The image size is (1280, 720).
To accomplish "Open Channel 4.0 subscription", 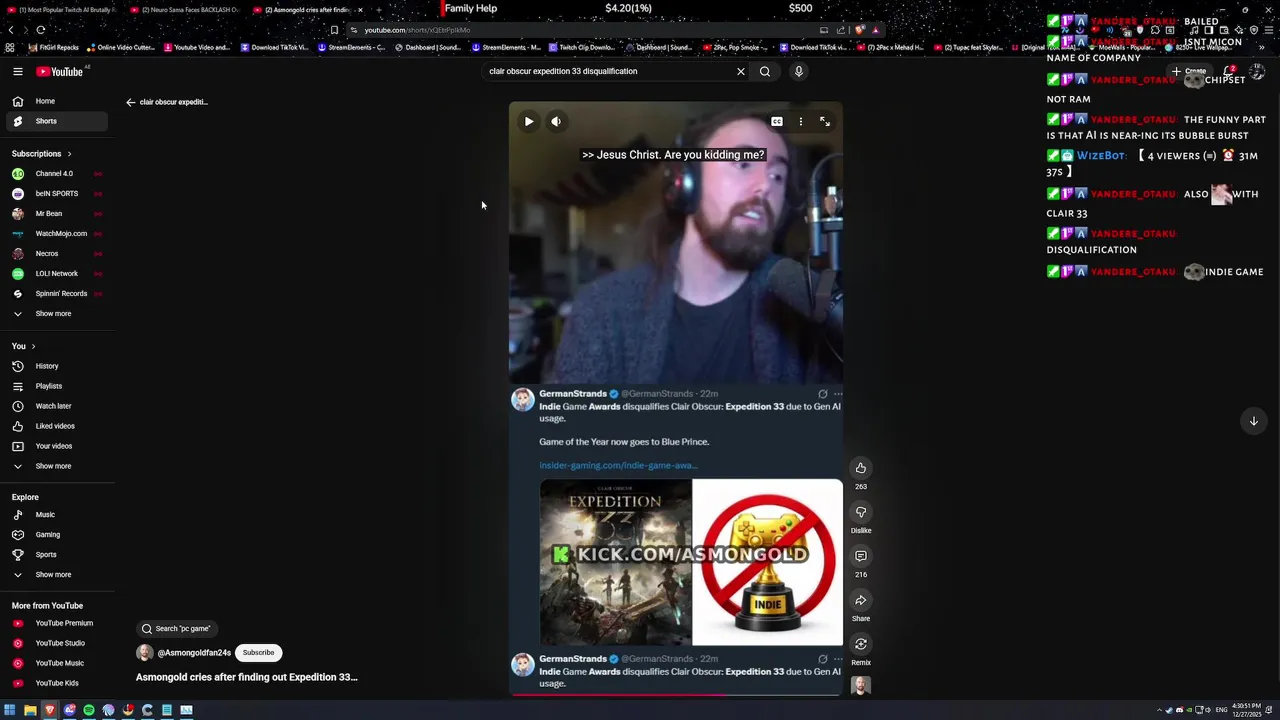I will coord(55,173).
